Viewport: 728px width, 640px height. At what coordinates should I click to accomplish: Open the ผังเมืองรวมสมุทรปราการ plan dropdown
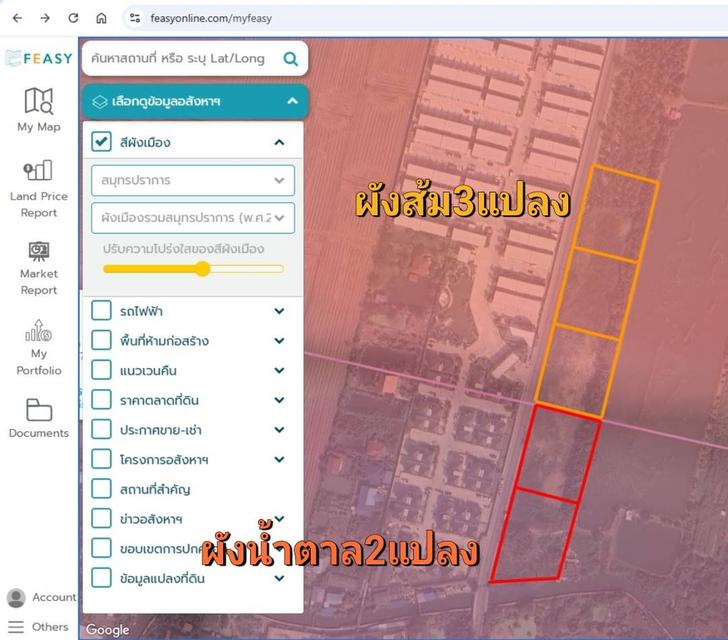193,218
